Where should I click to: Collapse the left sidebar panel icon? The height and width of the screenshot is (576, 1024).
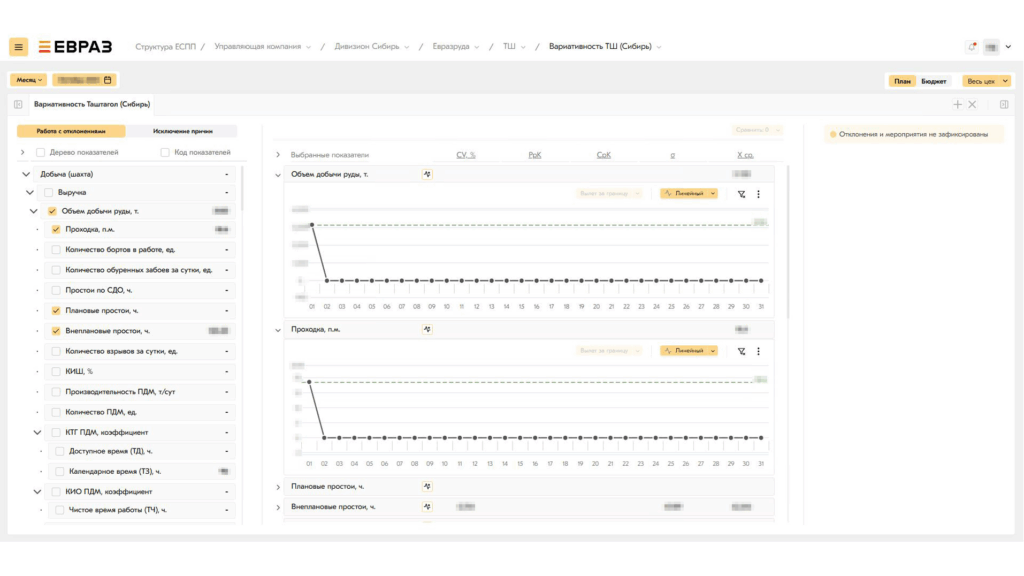point(19,104)
